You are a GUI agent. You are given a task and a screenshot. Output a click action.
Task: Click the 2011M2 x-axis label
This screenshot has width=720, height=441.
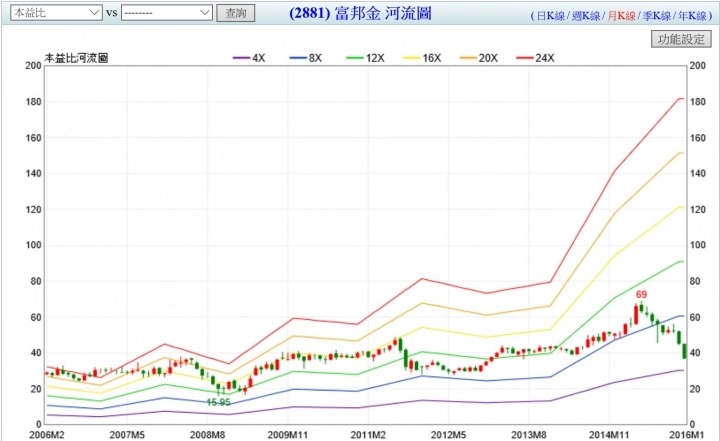click(x=368, y=435)
